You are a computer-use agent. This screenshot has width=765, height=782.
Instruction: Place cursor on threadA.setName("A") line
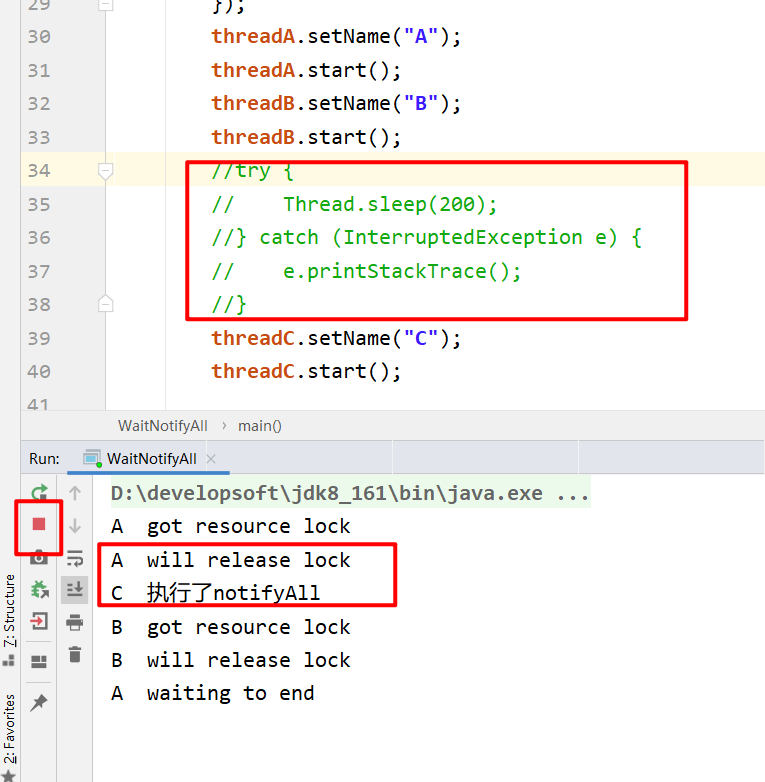(336, 36)
